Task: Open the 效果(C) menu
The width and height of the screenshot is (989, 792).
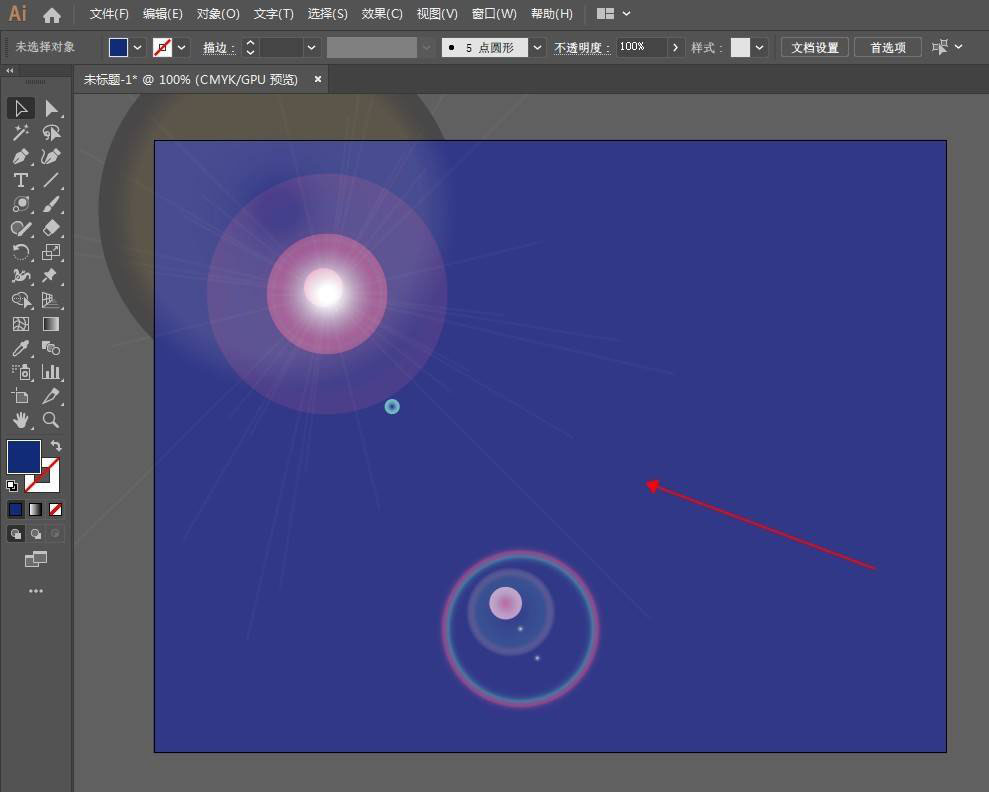Action: click(382, 14)
